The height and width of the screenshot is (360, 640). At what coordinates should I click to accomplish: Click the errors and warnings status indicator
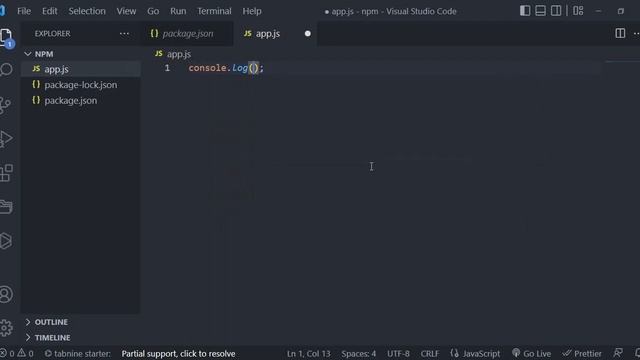coord(17,353)
